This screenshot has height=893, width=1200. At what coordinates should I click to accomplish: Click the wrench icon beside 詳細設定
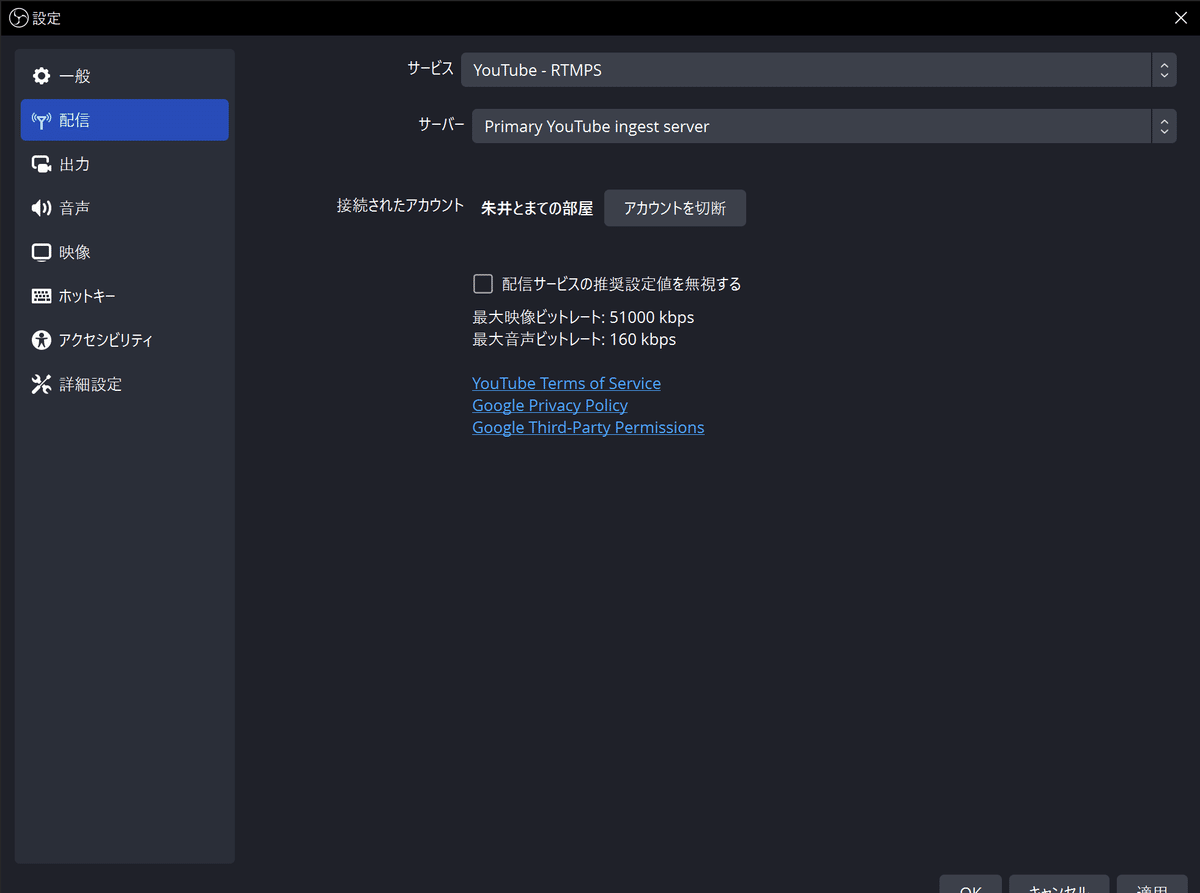(41, 384)
